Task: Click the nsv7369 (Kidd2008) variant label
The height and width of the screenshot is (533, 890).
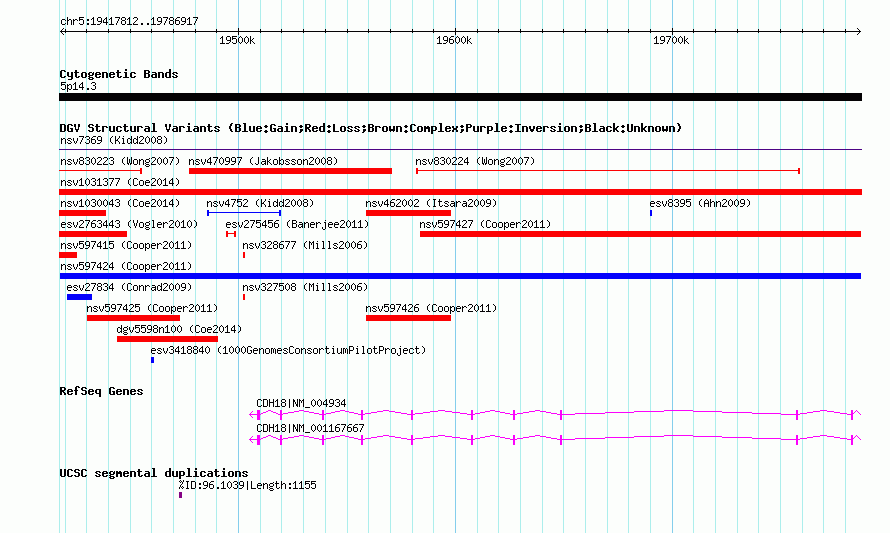Action: pos(114,140)
